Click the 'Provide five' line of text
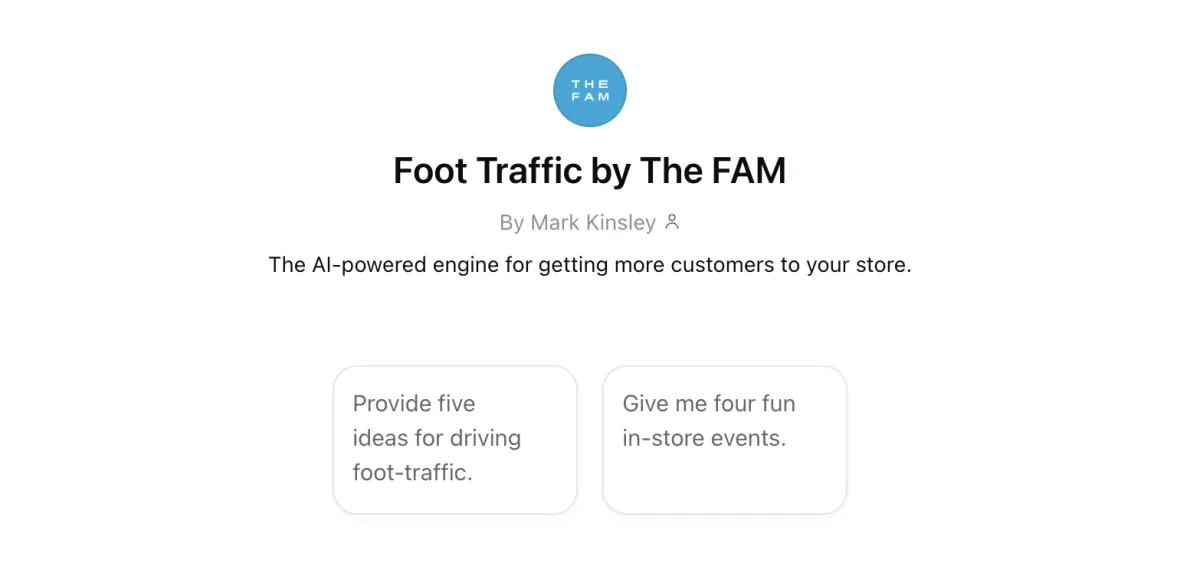 click(414, 404)
